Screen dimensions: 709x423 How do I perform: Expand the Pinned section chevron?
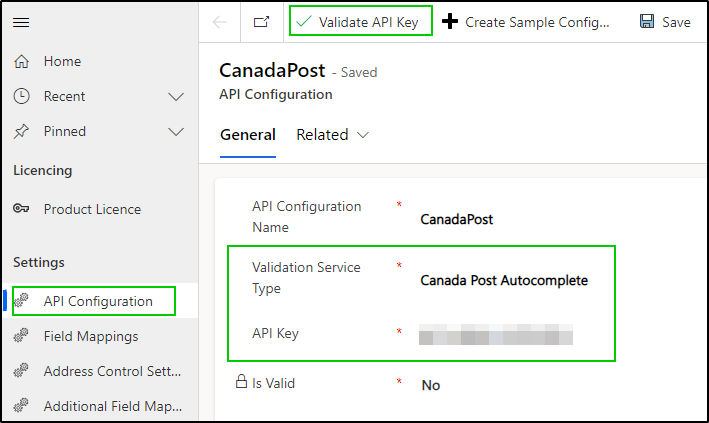(x=176, y=132)
